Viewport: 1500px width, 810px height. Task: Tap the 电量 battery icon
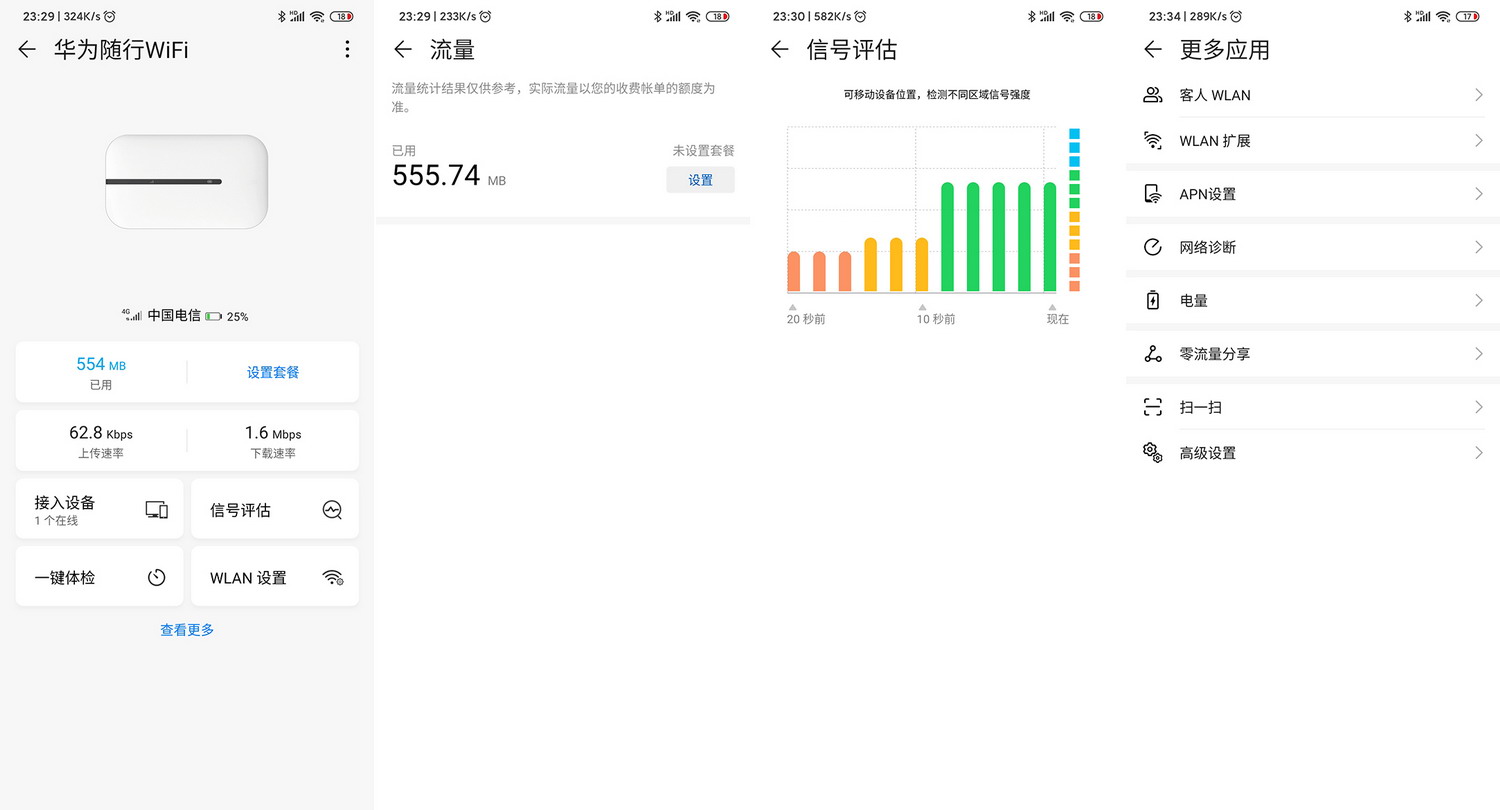[x=1152, y=300]
